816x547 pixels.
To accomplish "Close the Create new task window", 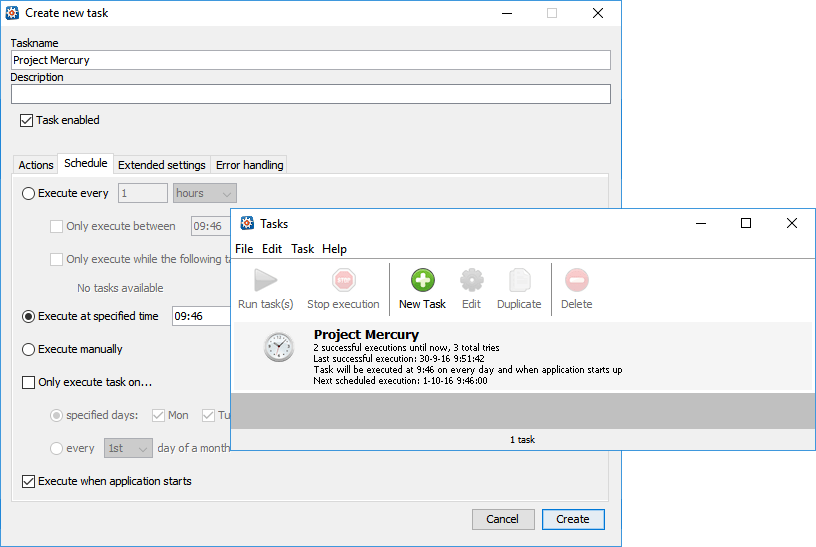I will 598,13.
